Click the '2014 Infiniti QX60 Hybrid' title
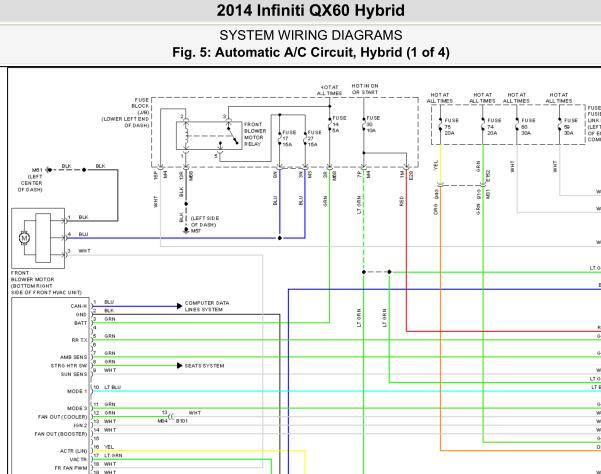Screen dimensions: 601x474 310,10
